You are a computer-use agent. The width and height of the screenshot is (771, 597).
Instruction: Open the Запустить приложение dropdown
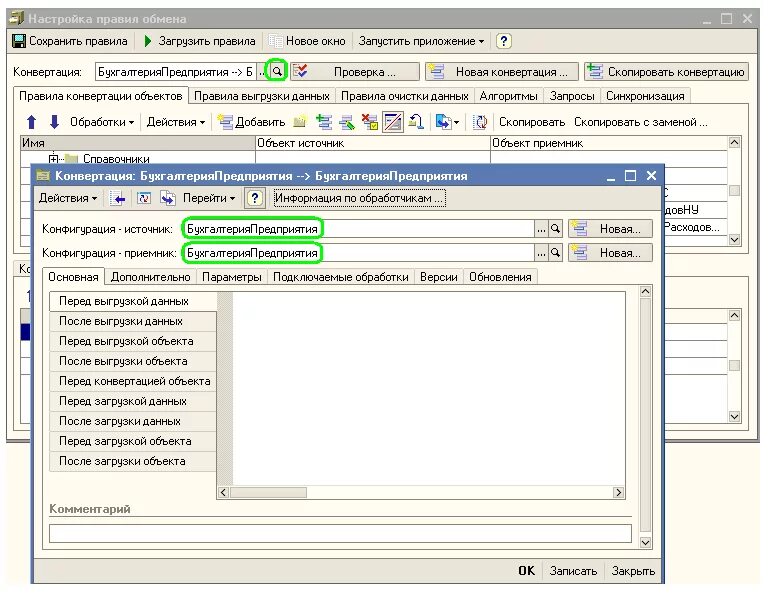421,41
